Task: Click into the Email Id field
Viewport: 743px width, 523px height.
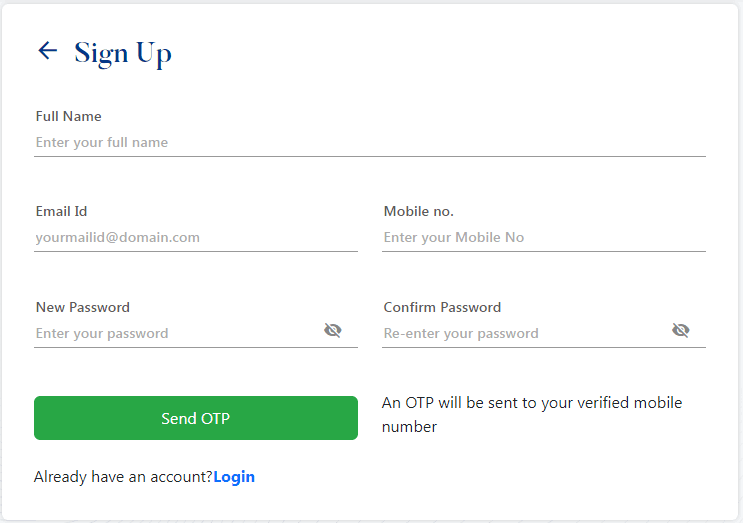Action: 195,238
